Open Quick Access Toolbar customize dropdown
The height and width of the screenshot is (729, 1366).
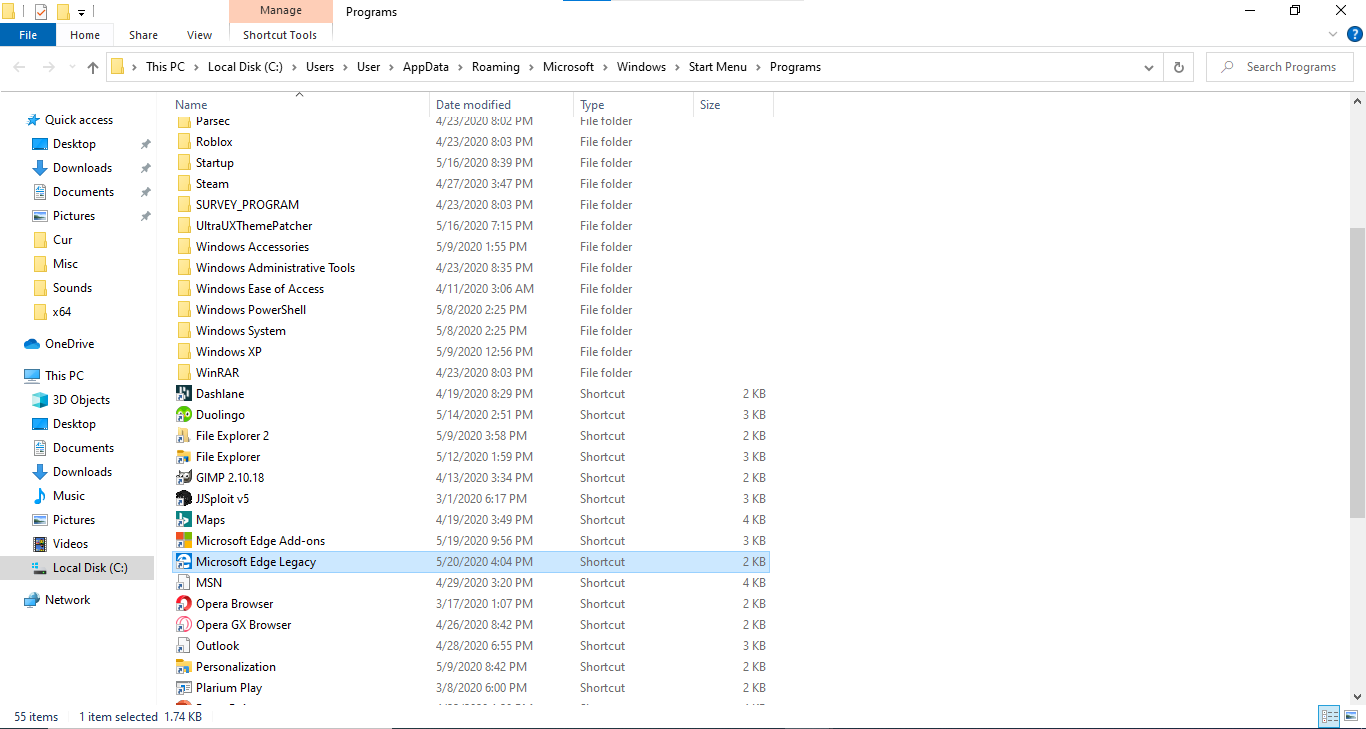(x=82, y=12)
